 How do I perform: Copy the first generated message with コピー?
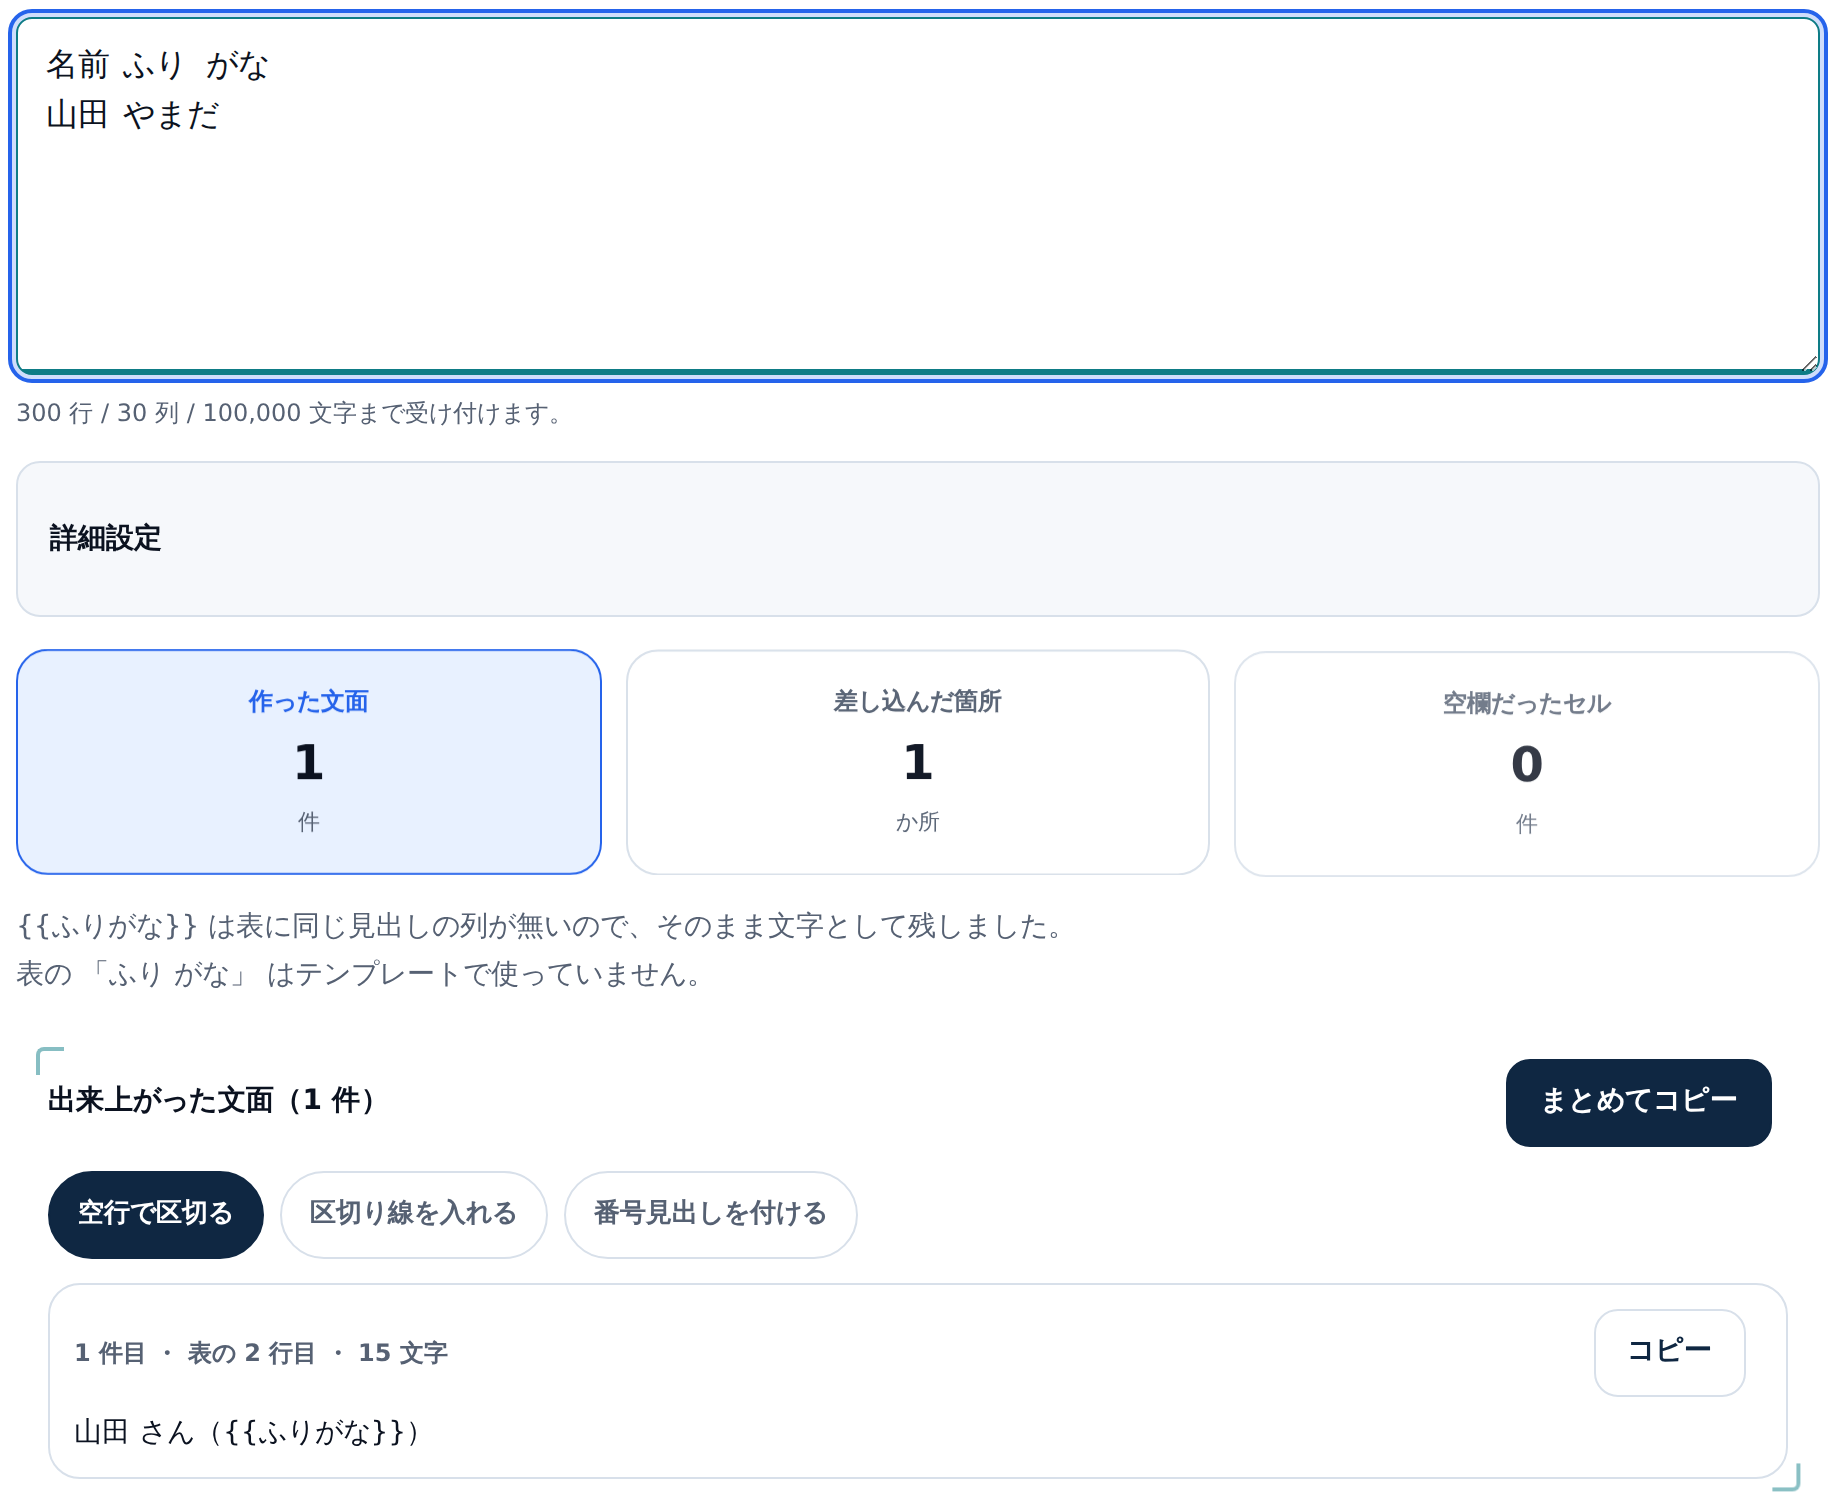1669,1352
